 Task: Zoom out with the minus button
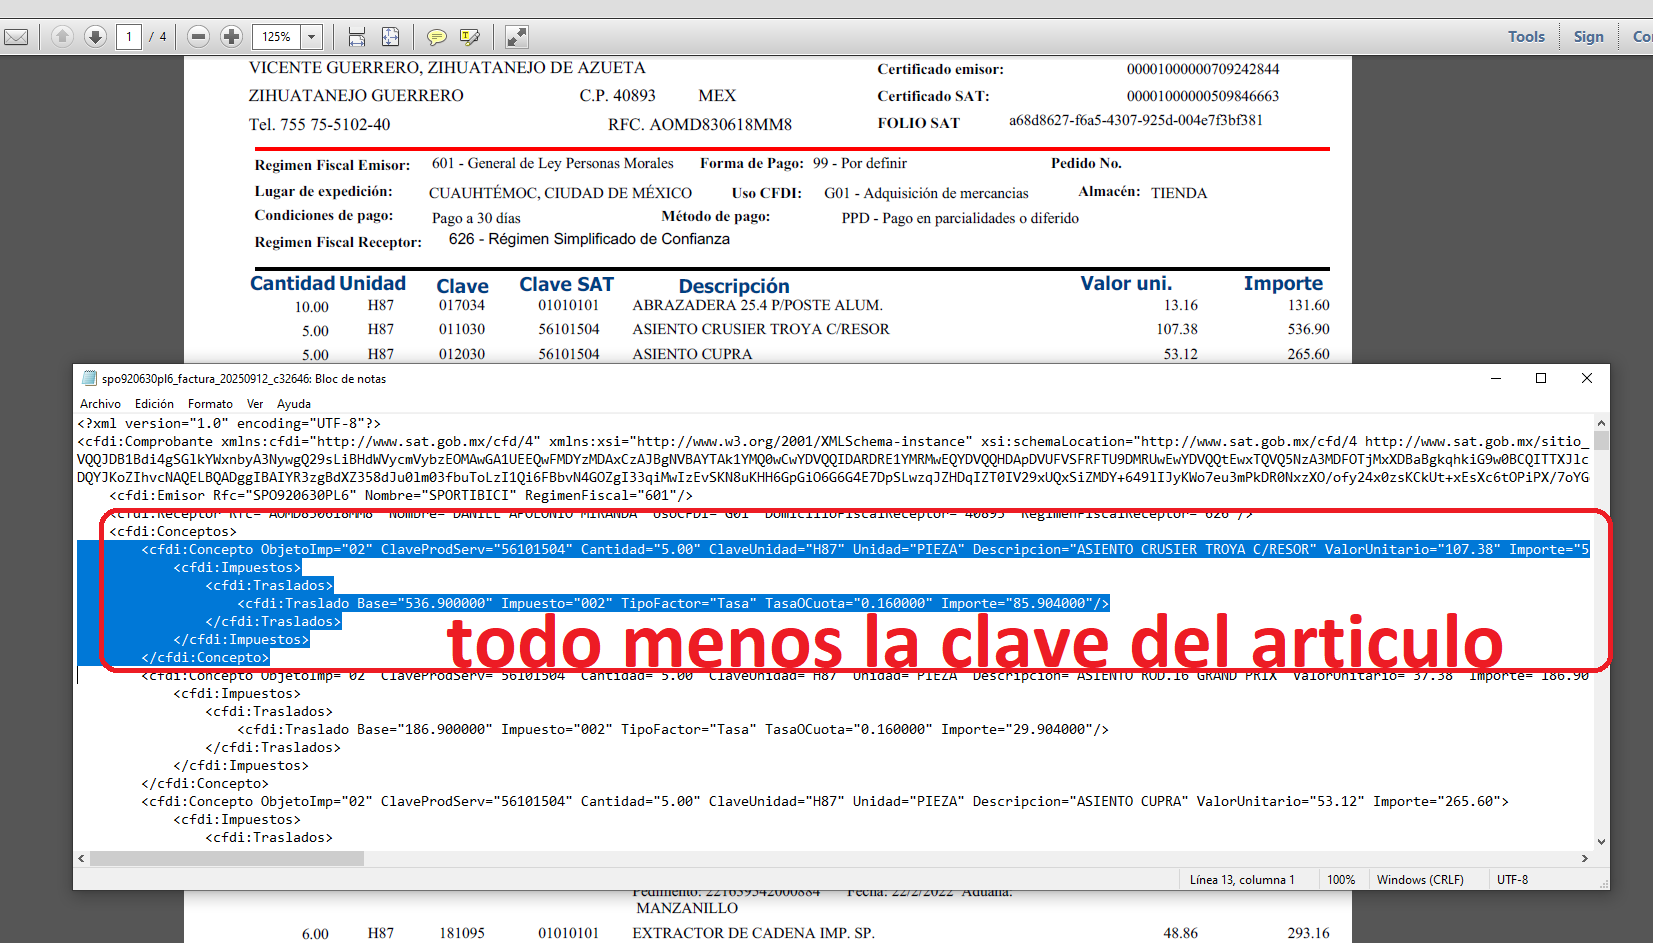(x=198, y=37)
